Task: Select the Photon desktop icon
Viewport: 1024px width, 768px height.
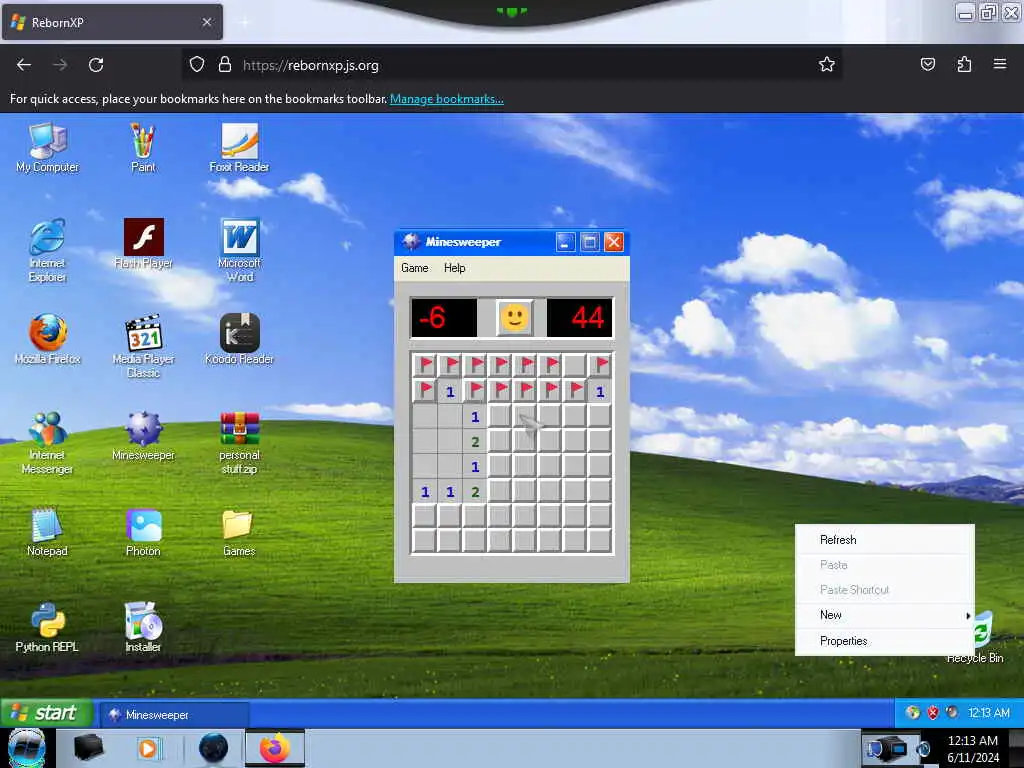Action: point(143,532)
